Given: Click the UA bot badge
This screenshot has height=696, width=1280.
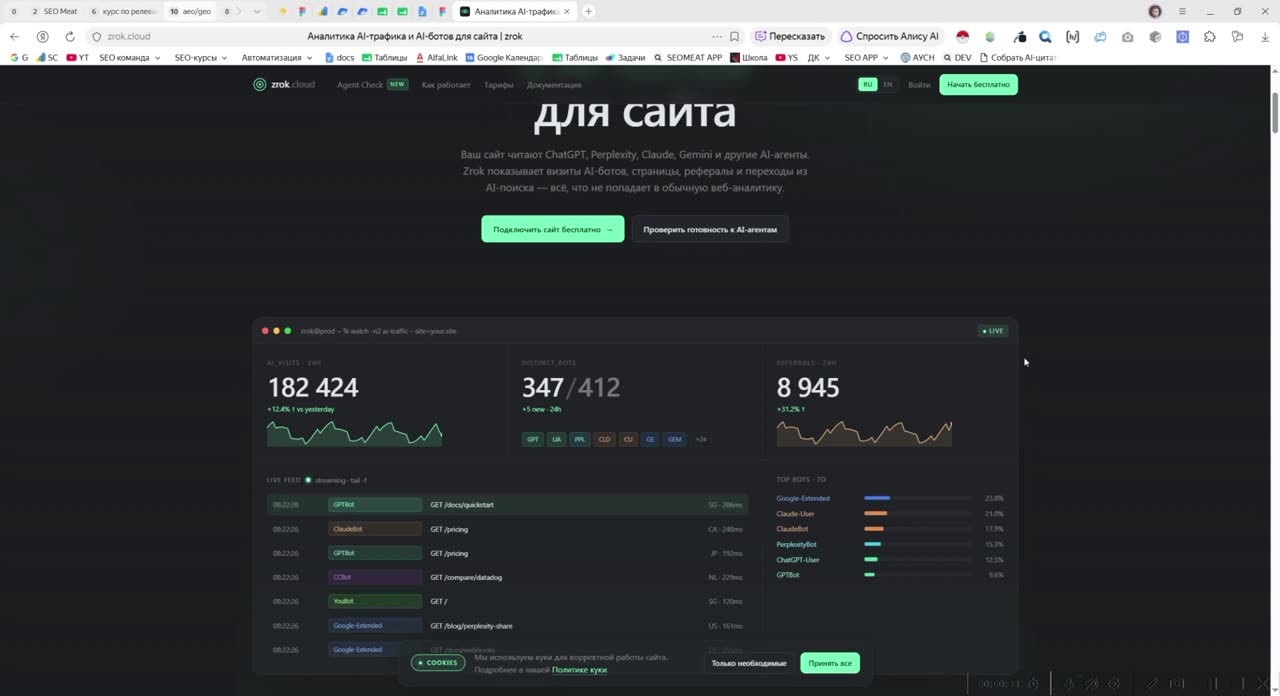Looking at the screenshot, I should click(x=557, y=439).
